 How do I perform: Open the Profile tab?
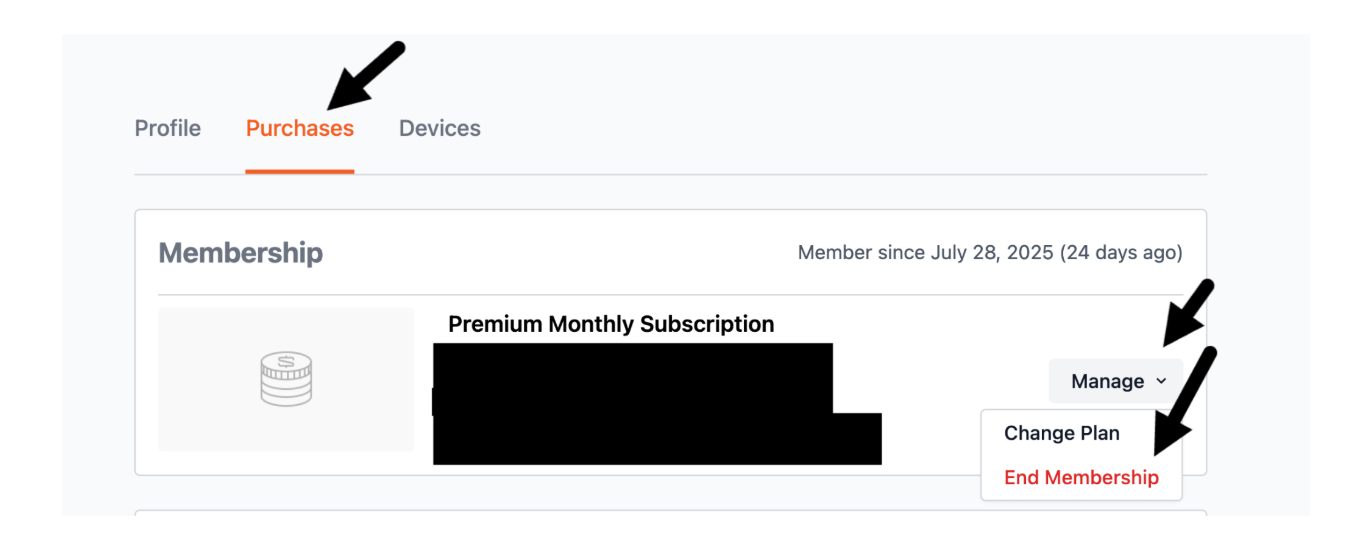coord(168,129)
